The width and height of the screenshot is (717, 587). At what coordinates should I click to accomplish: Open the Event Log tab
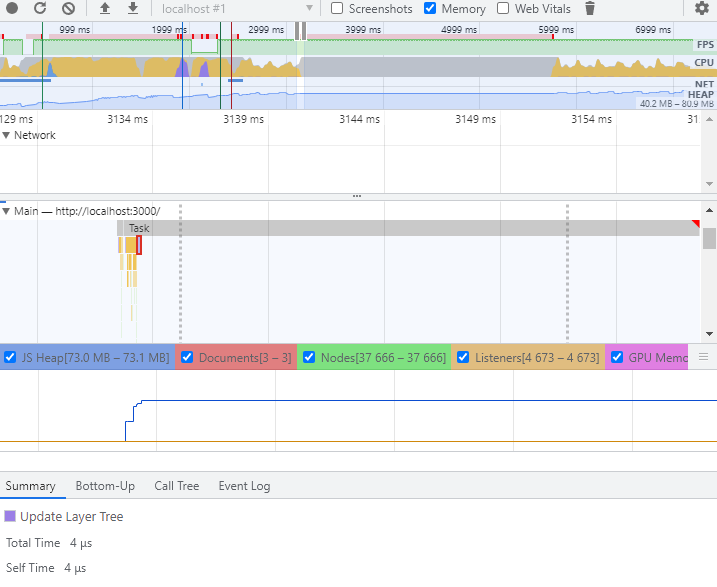(244, 486)
